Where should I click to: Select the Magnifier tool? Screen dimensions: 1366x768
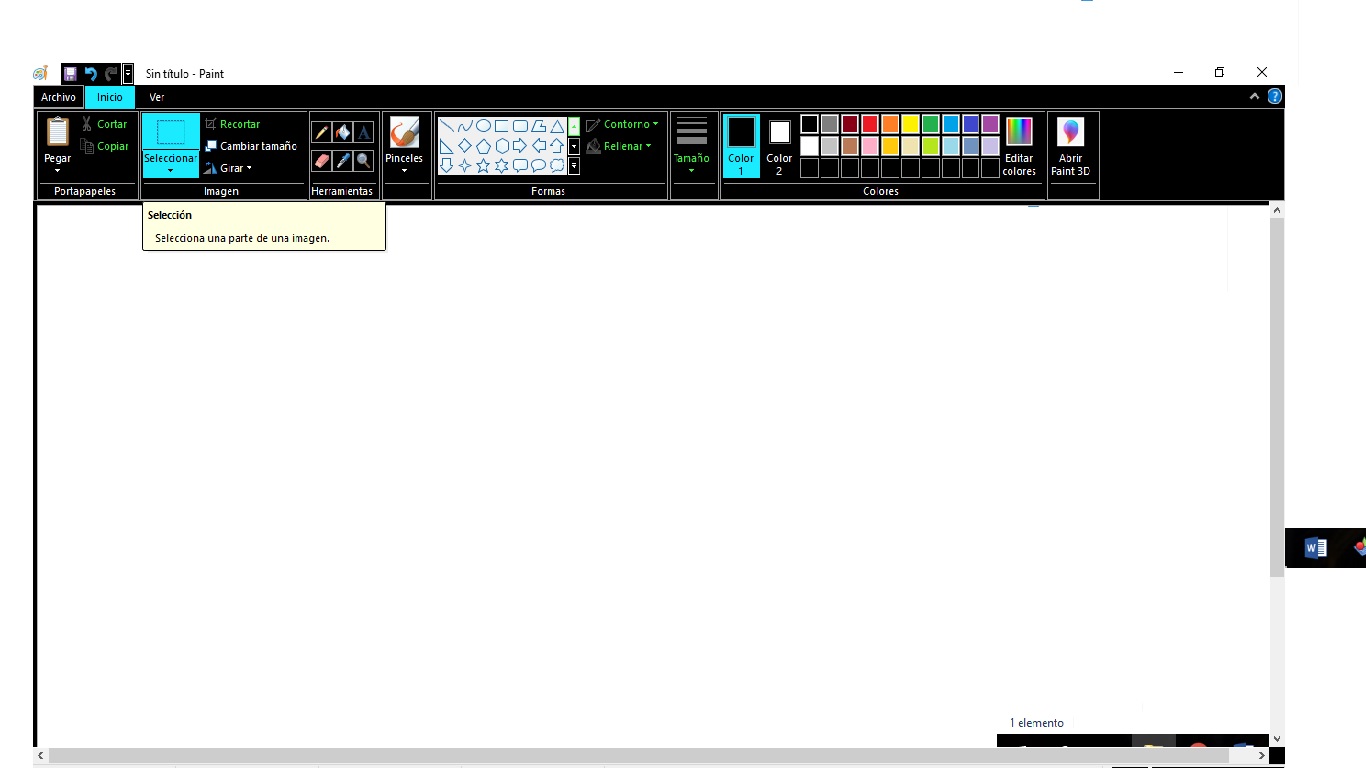coord(363,160)
